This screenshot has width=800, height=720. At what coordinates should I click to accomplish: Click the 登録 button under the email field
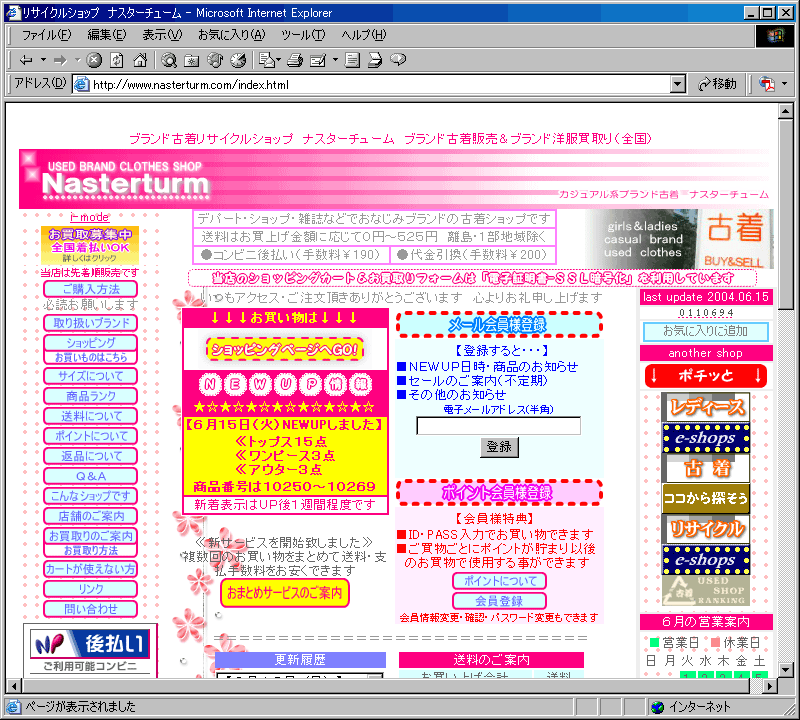point(499,447)
